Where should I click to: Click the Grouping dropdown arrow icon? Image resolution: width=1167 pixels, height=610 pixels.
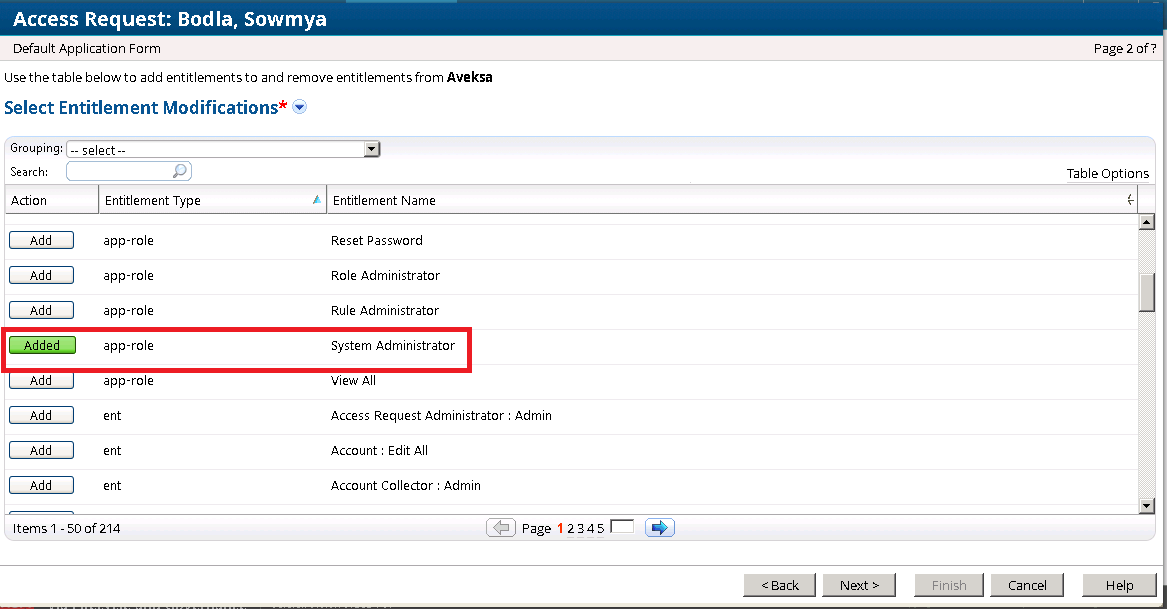click(x=371, y=148)
